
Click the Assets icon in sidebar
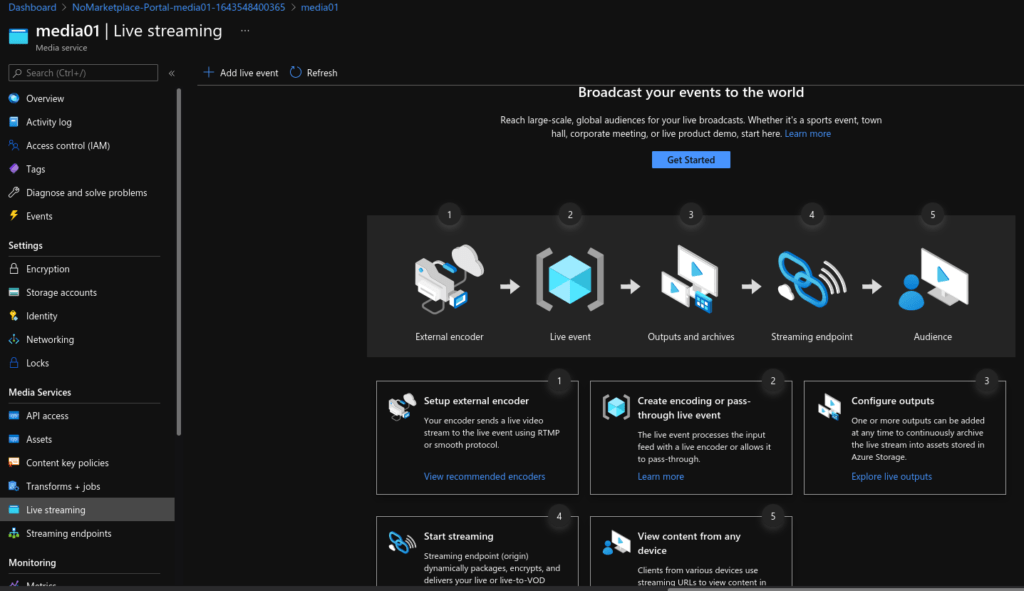[x=14, y=439]
